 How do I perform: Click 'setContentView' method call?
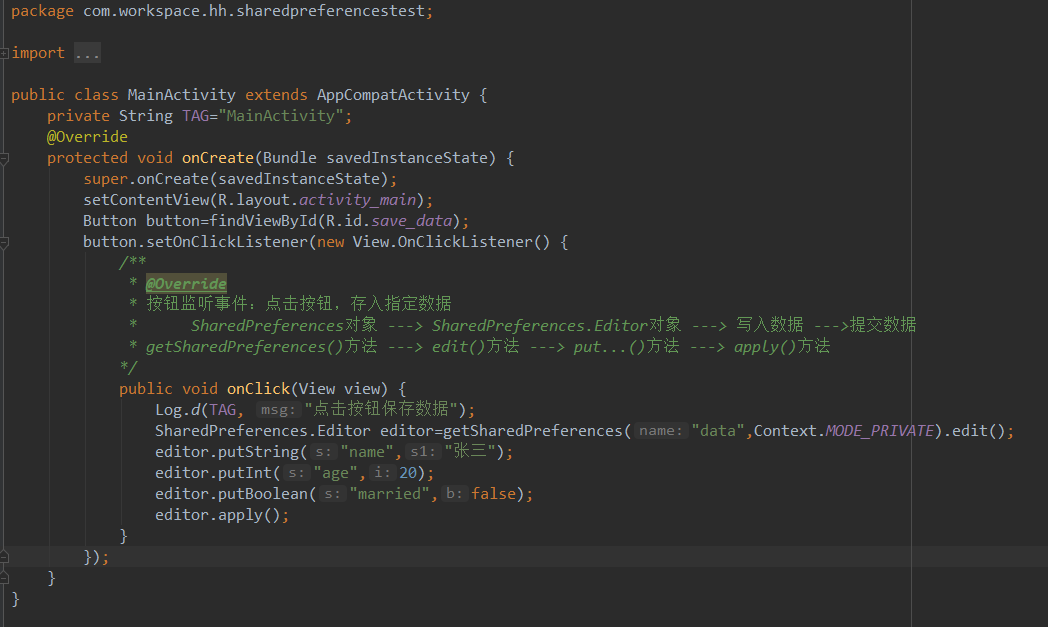(x=146, y=200)
